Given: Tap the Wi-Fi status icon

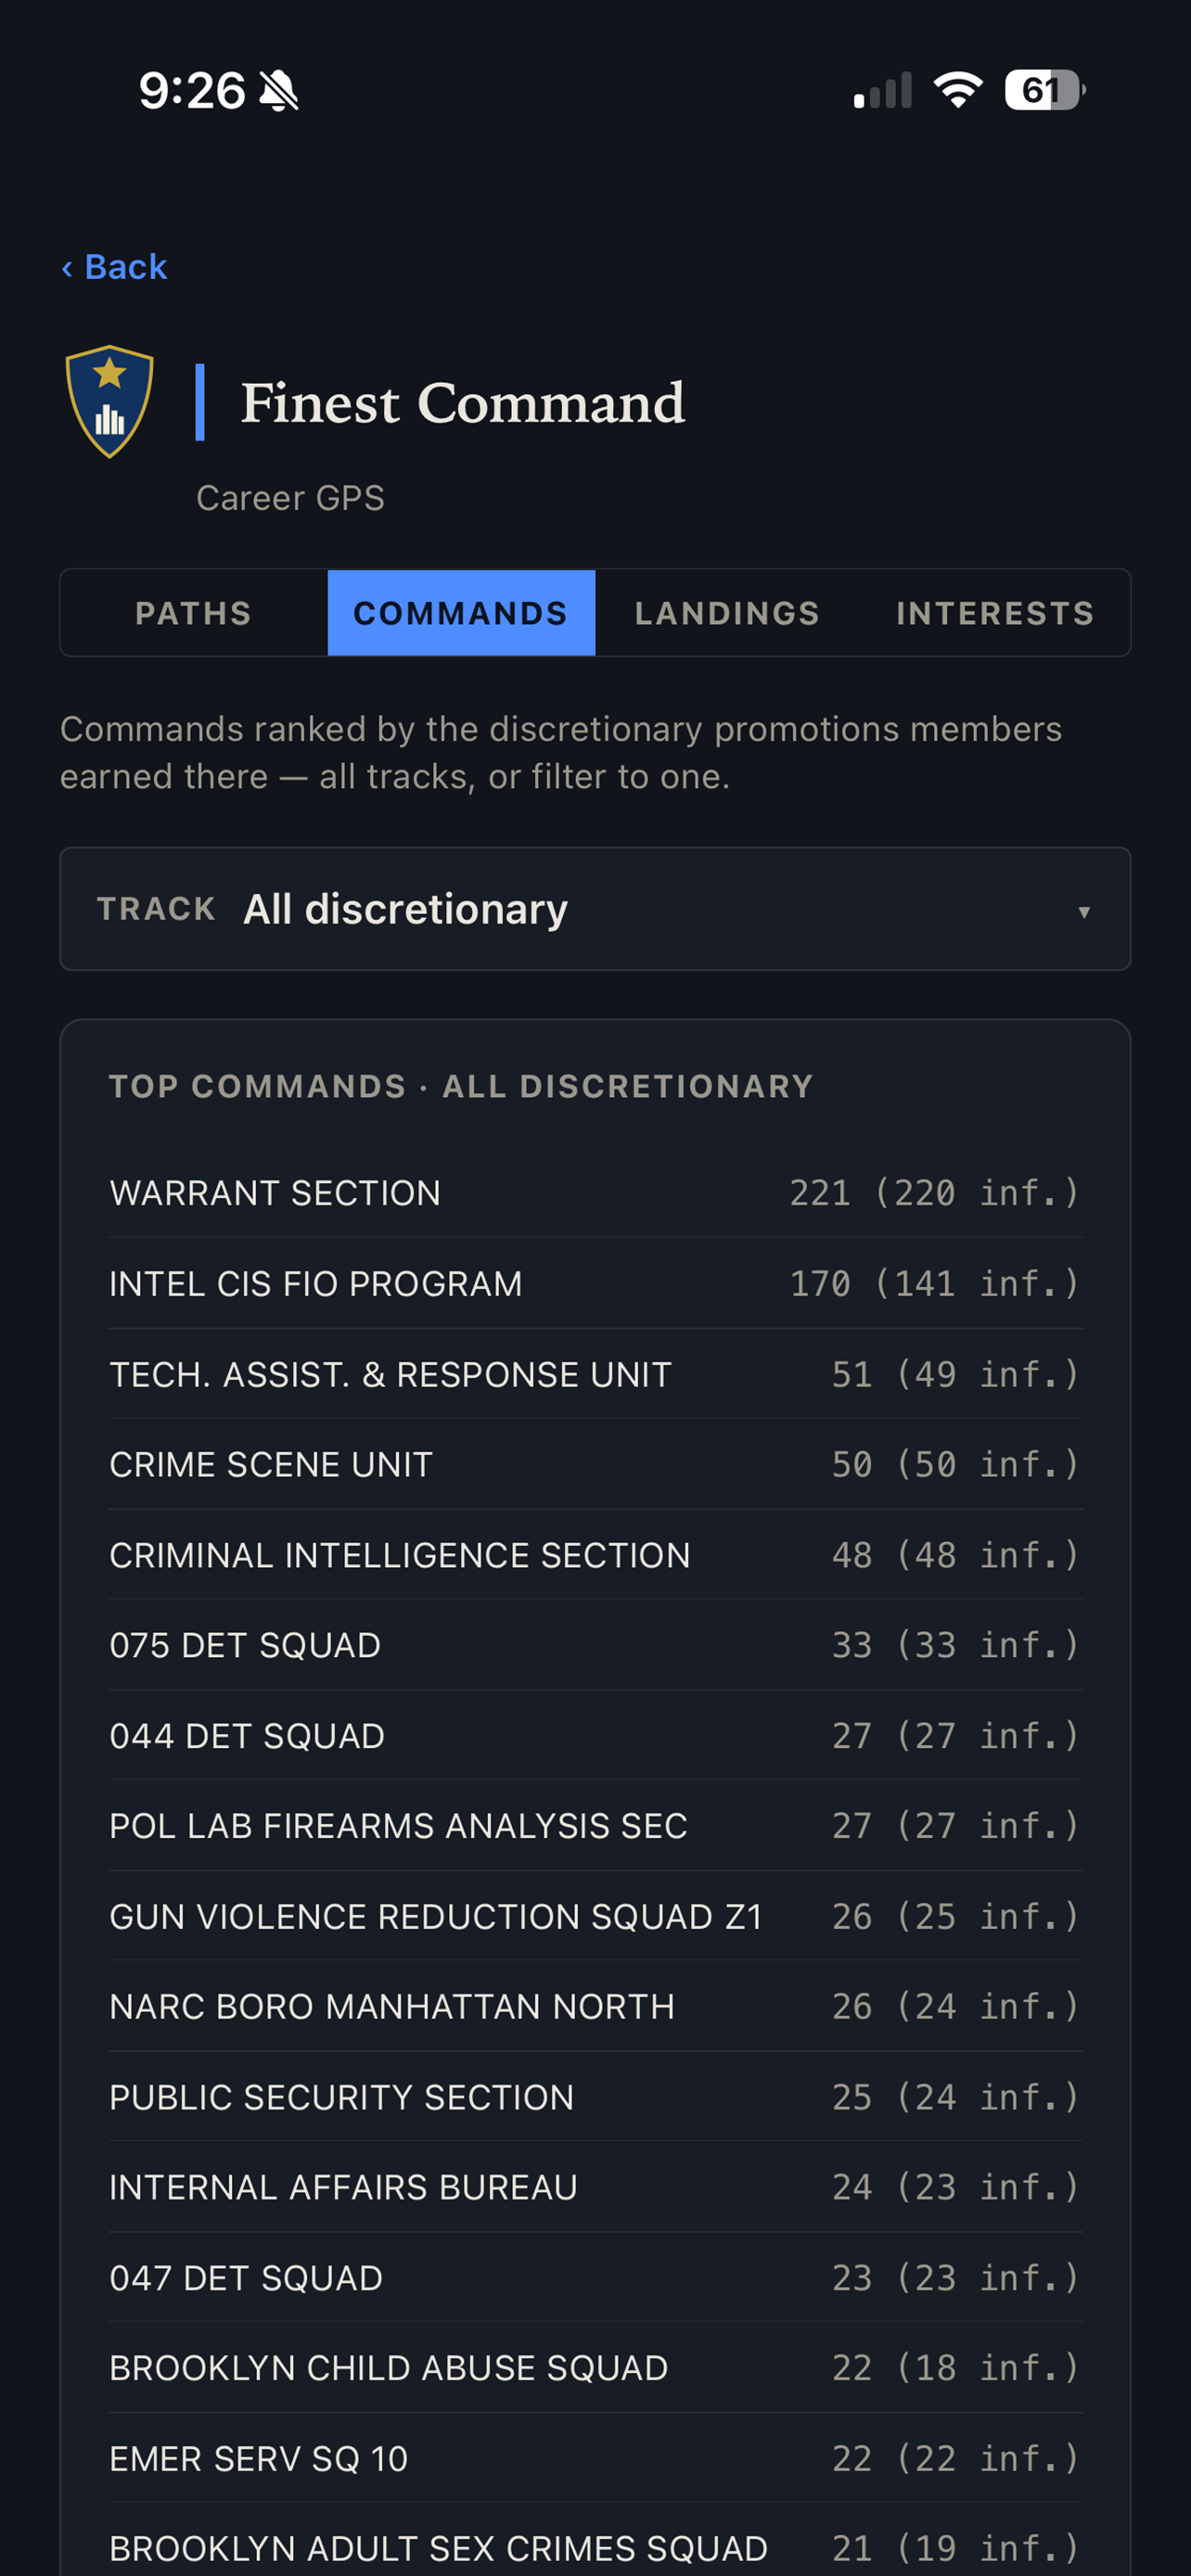Looking at the screenshot, I should [958, 90].
